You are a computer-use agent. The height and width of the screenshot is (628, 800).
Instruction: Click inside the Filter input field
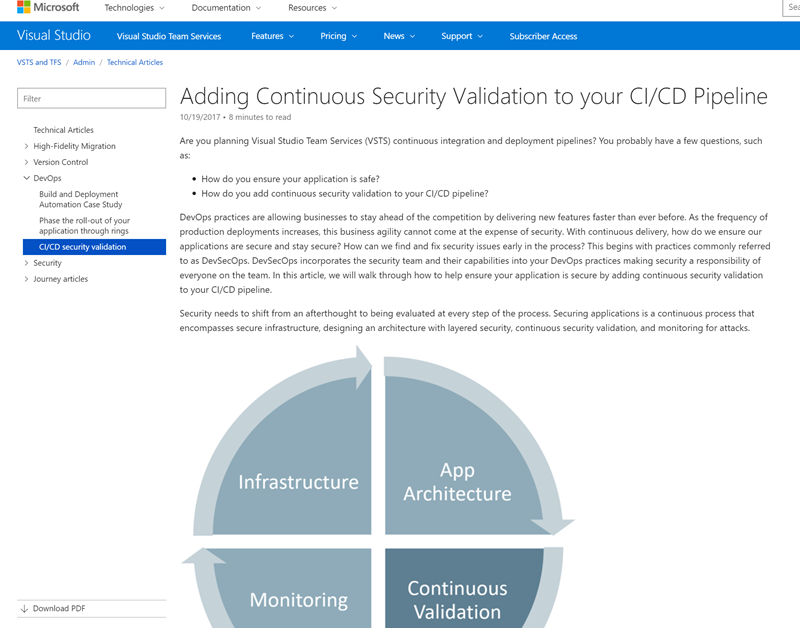click(x=91, y=98)
